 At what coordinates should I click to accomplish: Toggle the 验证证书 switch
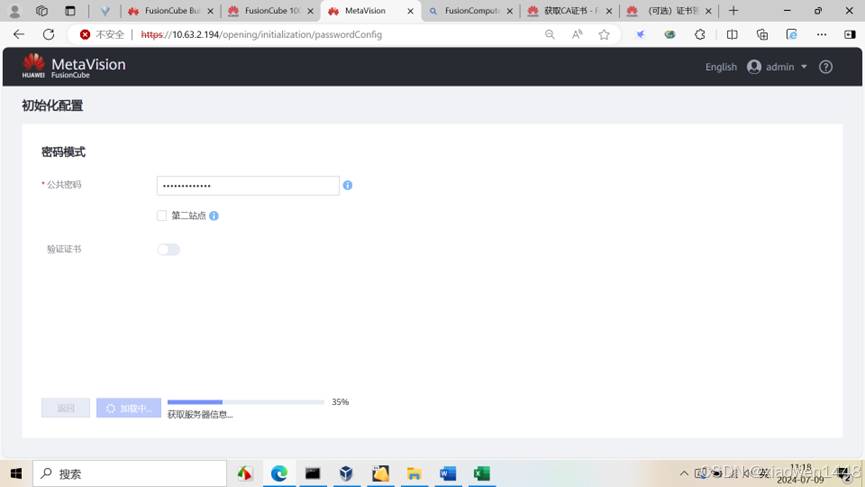click(168, 249)
